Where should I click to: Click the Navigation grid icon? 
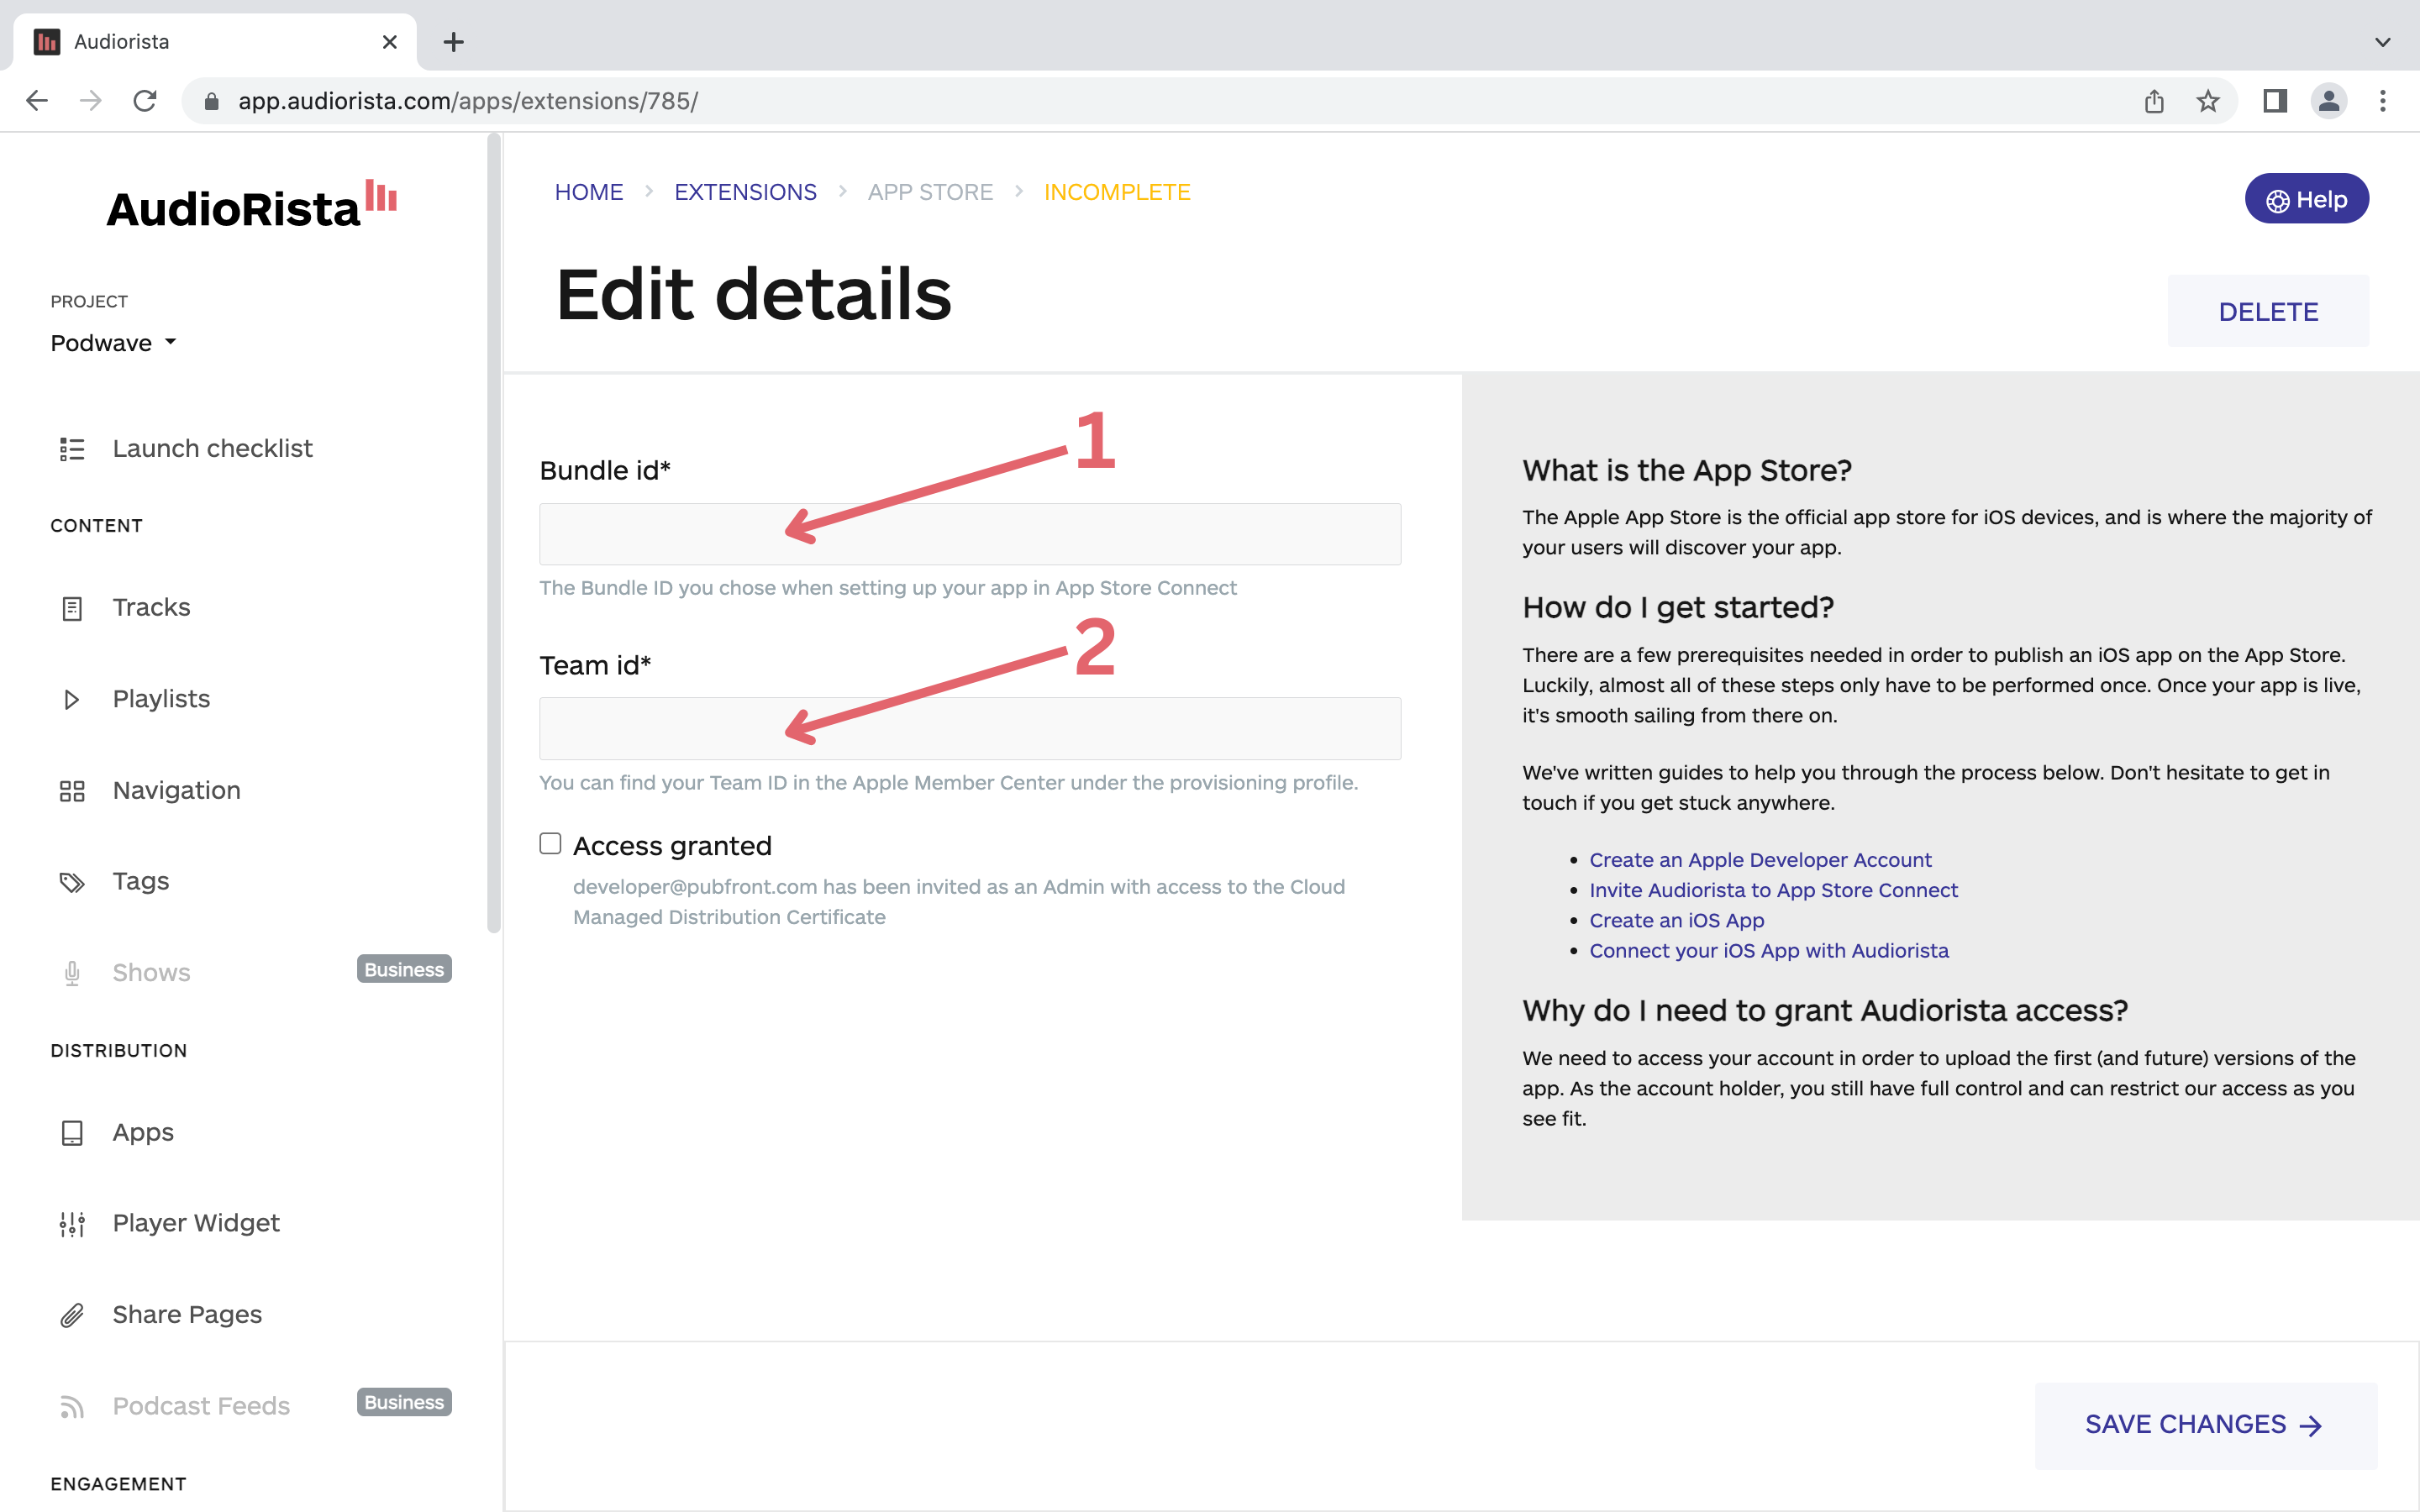pos(72,791)
